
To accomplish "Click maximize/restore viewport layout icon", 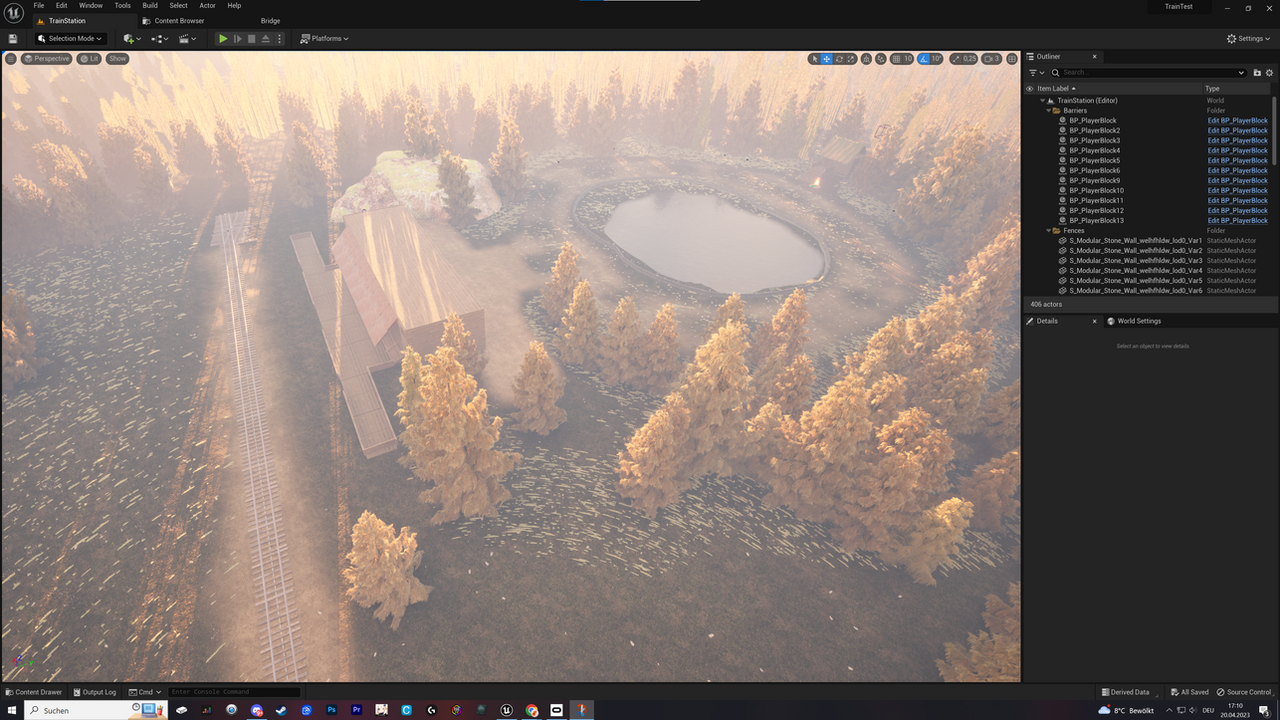I will coord(1012,59).
